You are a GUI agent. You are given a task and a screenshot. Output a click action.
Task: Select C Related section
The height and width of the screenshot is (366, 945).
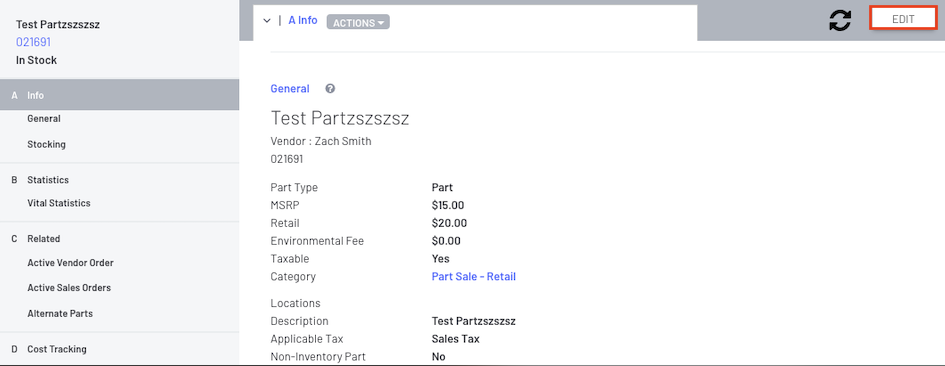pos(119,239)
